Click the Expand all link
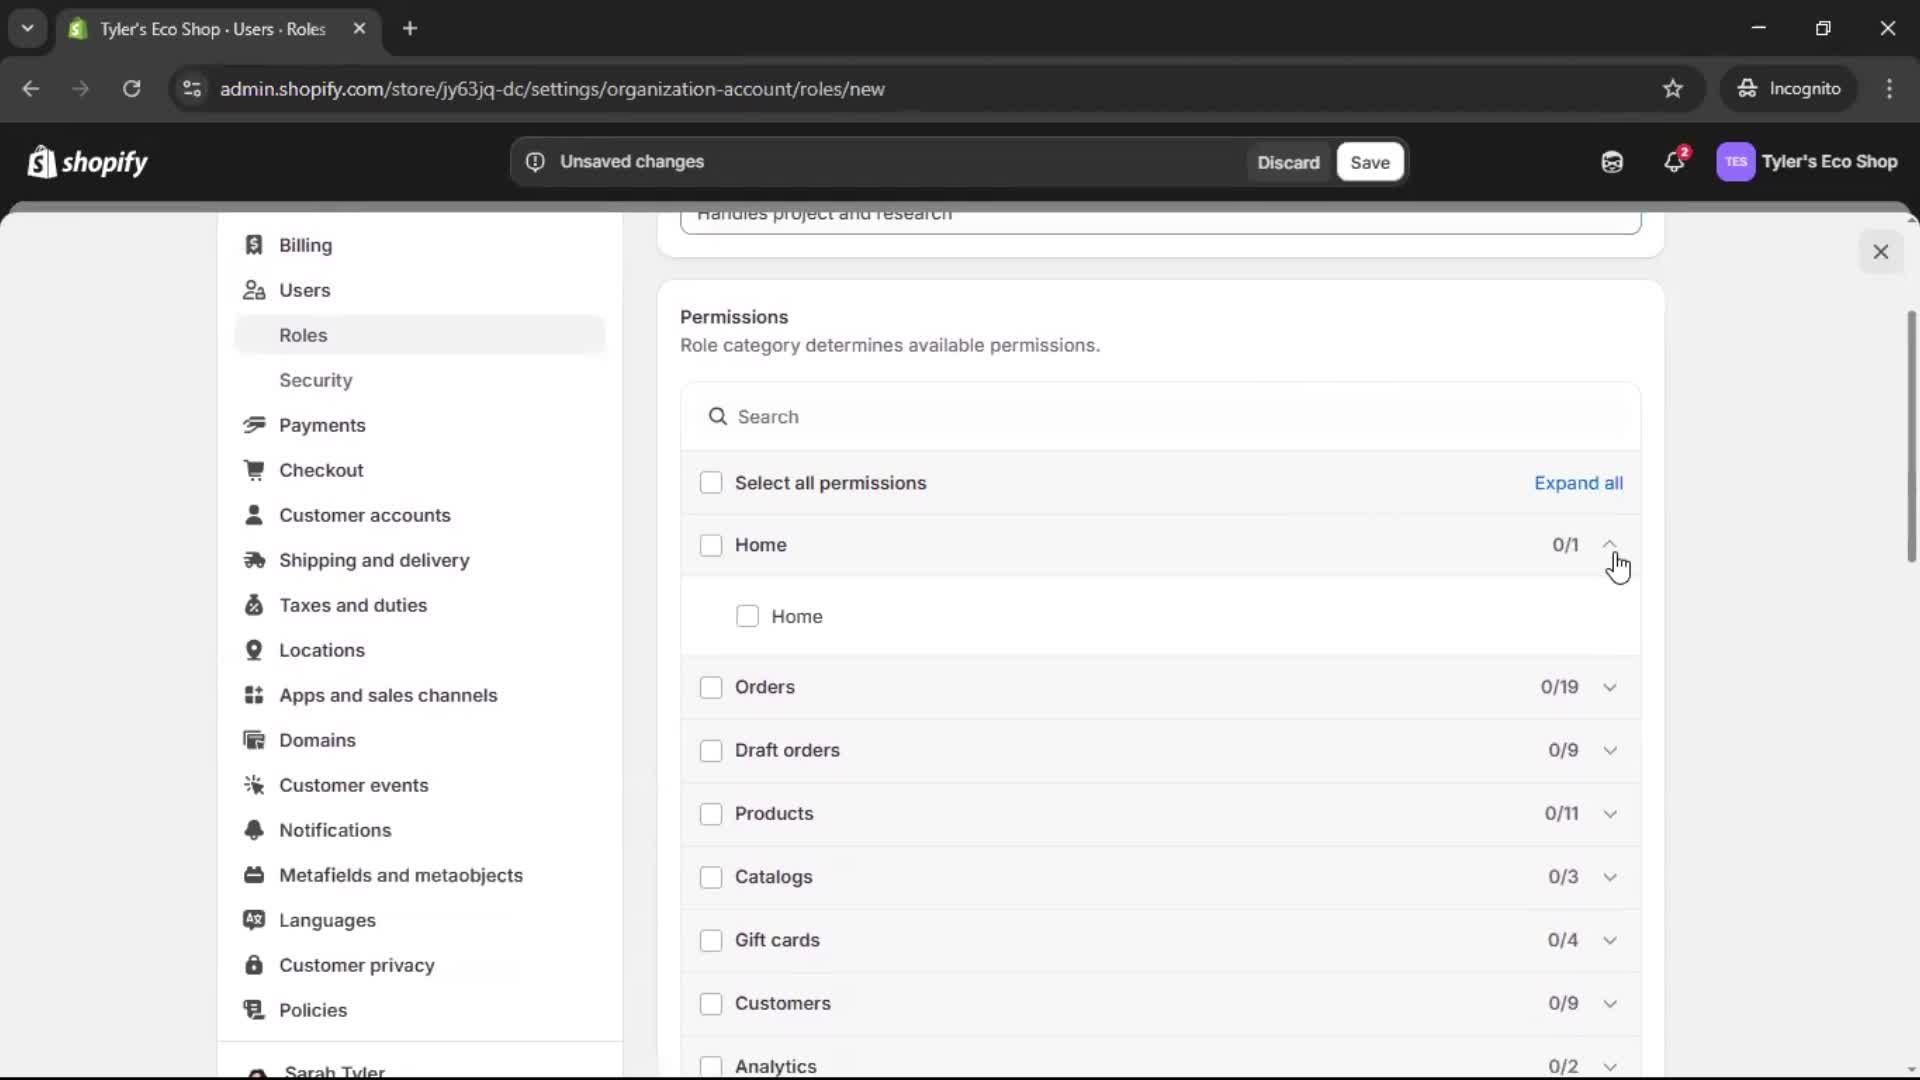Screen dimensions: 1920x1080 point(1578,482)
